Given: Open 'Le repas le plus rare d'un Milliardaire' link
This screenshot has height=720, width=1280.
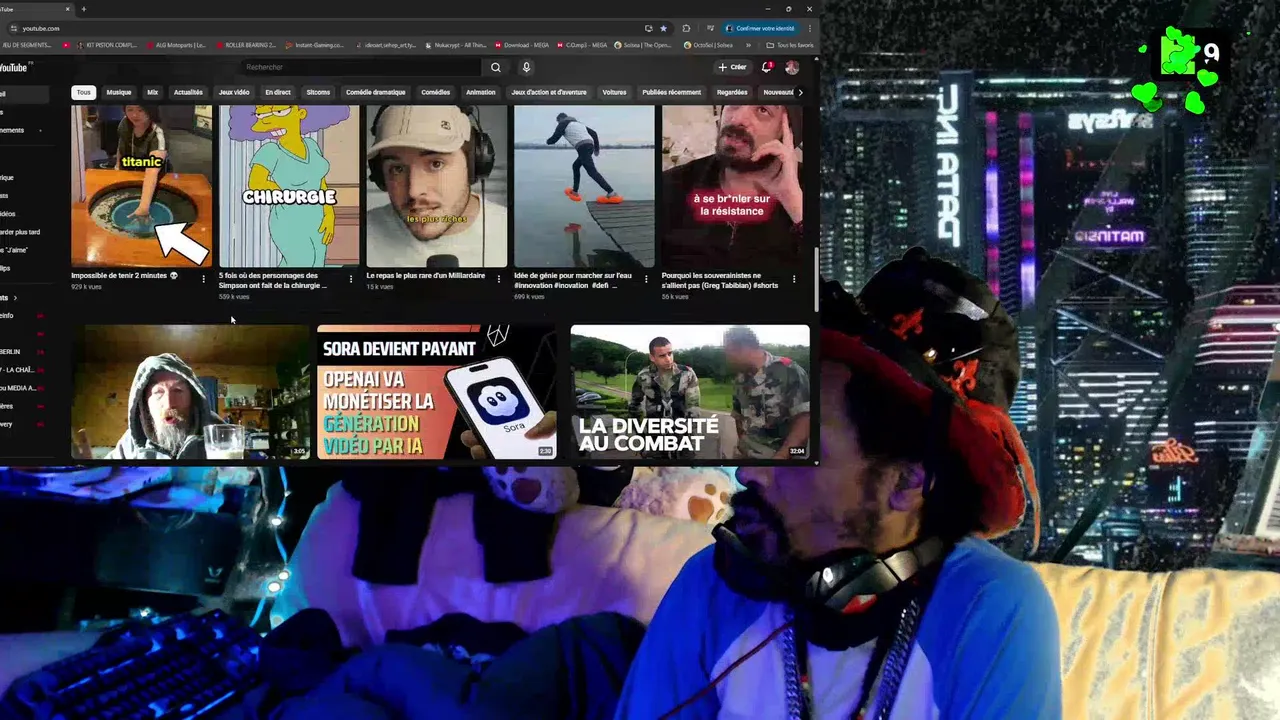Looking at the screenshot, I should (x=426, y=275).
